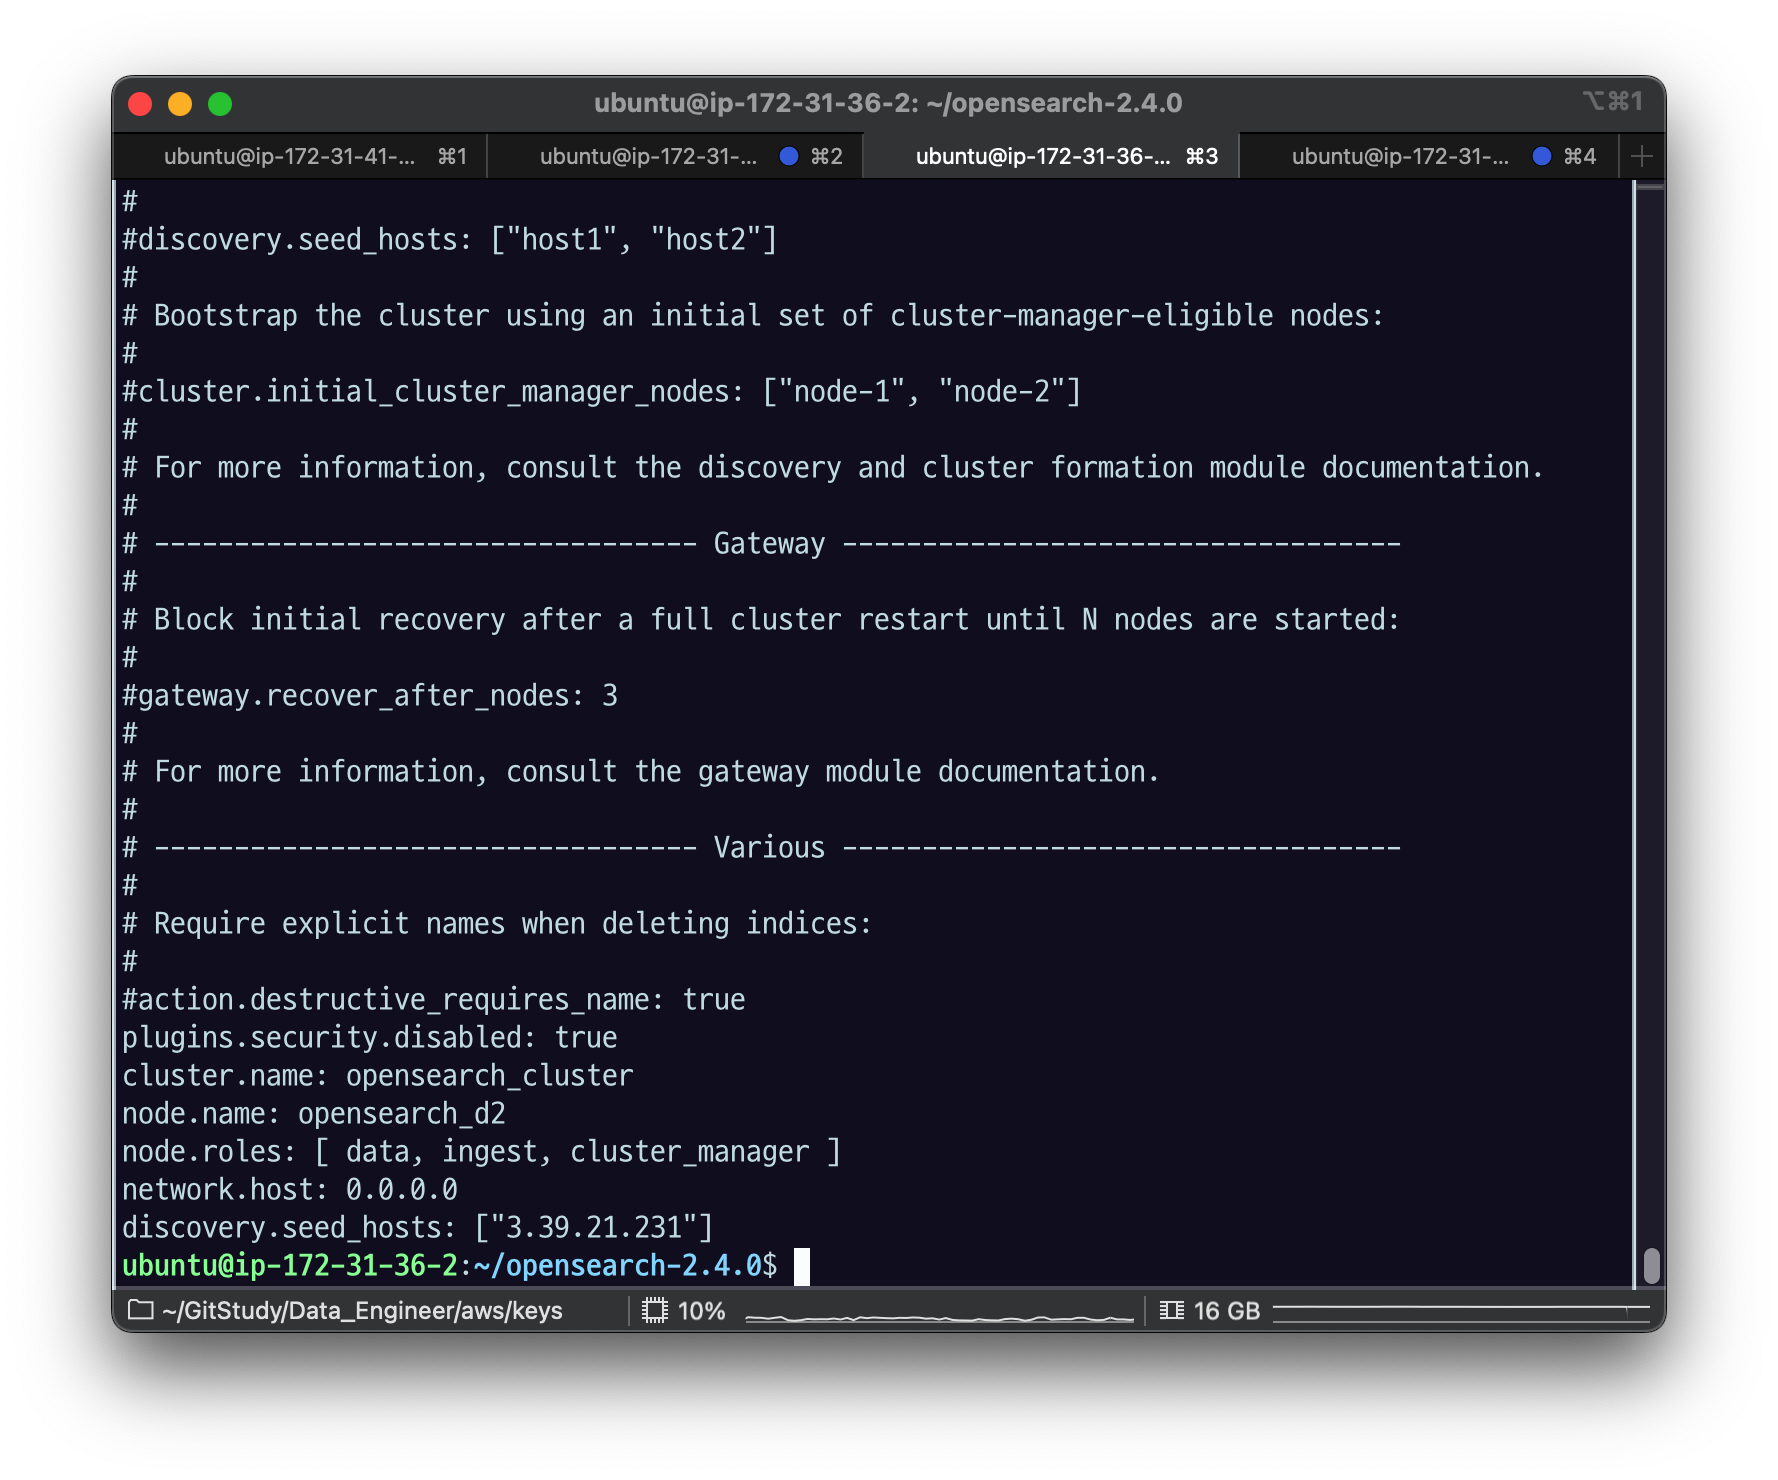1778x1480 pixels.
Task: Click the CPU chip icon in status bar
Action: (655, 1310)
